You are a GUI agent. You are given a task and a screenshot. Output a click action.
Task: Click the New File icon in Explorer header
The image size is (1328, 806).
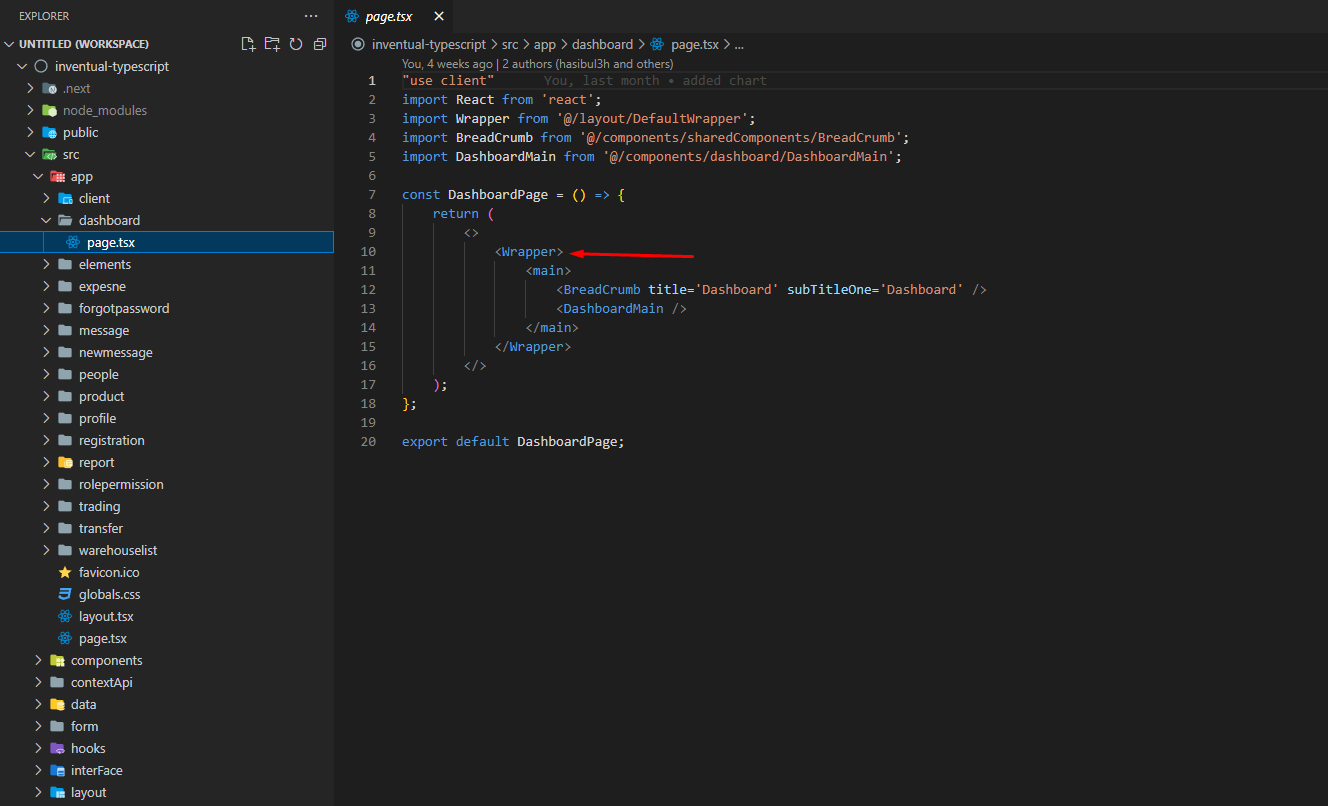249,44
